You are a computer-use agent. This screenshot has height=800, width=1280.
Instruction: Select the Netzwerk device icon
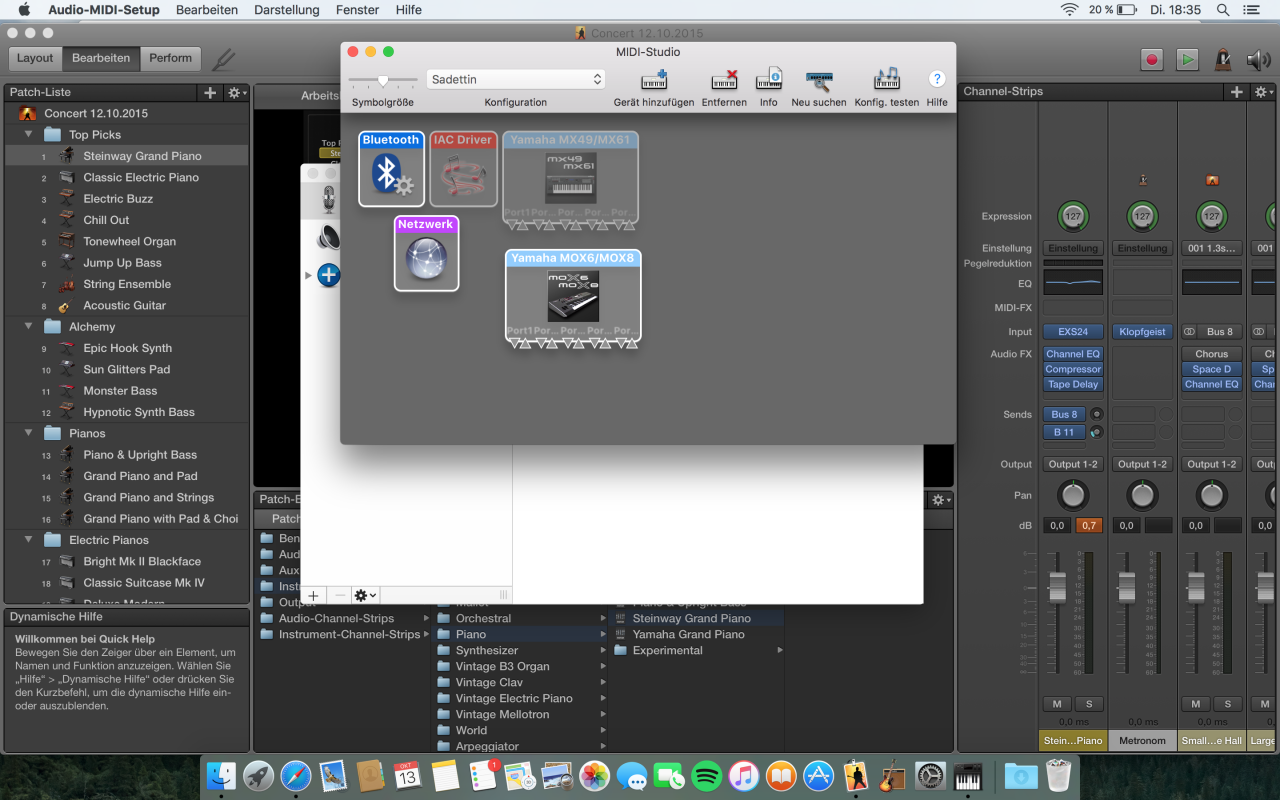tap(426, 253)
